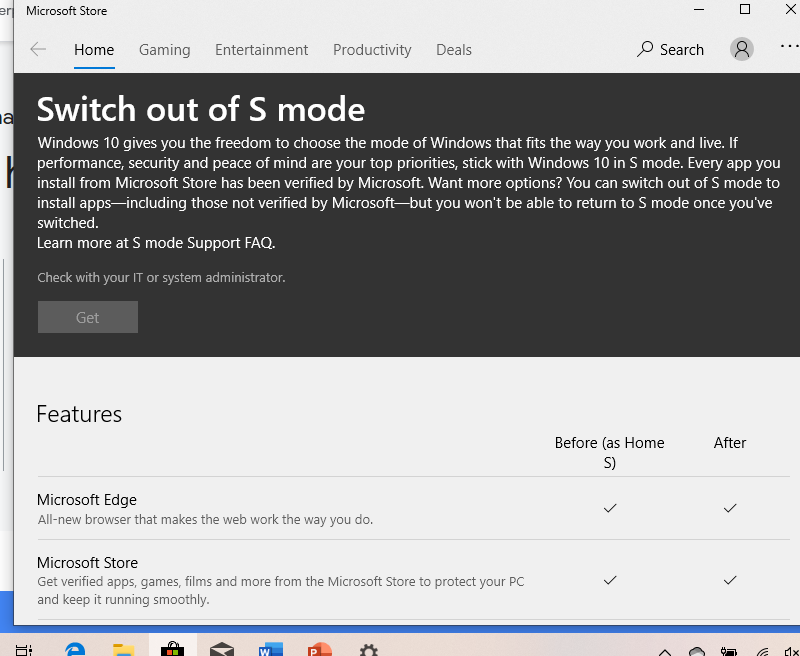Open the Entertainment tab
Image resolution: width=800 pixels, height=656 pixels.
click(261, 49)
